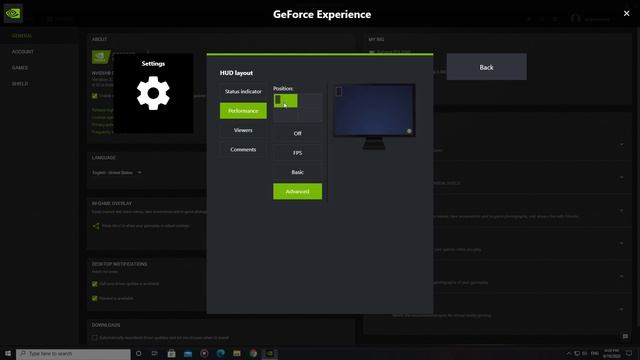Screen dimensions: 640x360
Task: Expand the fifth feature row chevron in background
Action: click(x=622, y=276)
